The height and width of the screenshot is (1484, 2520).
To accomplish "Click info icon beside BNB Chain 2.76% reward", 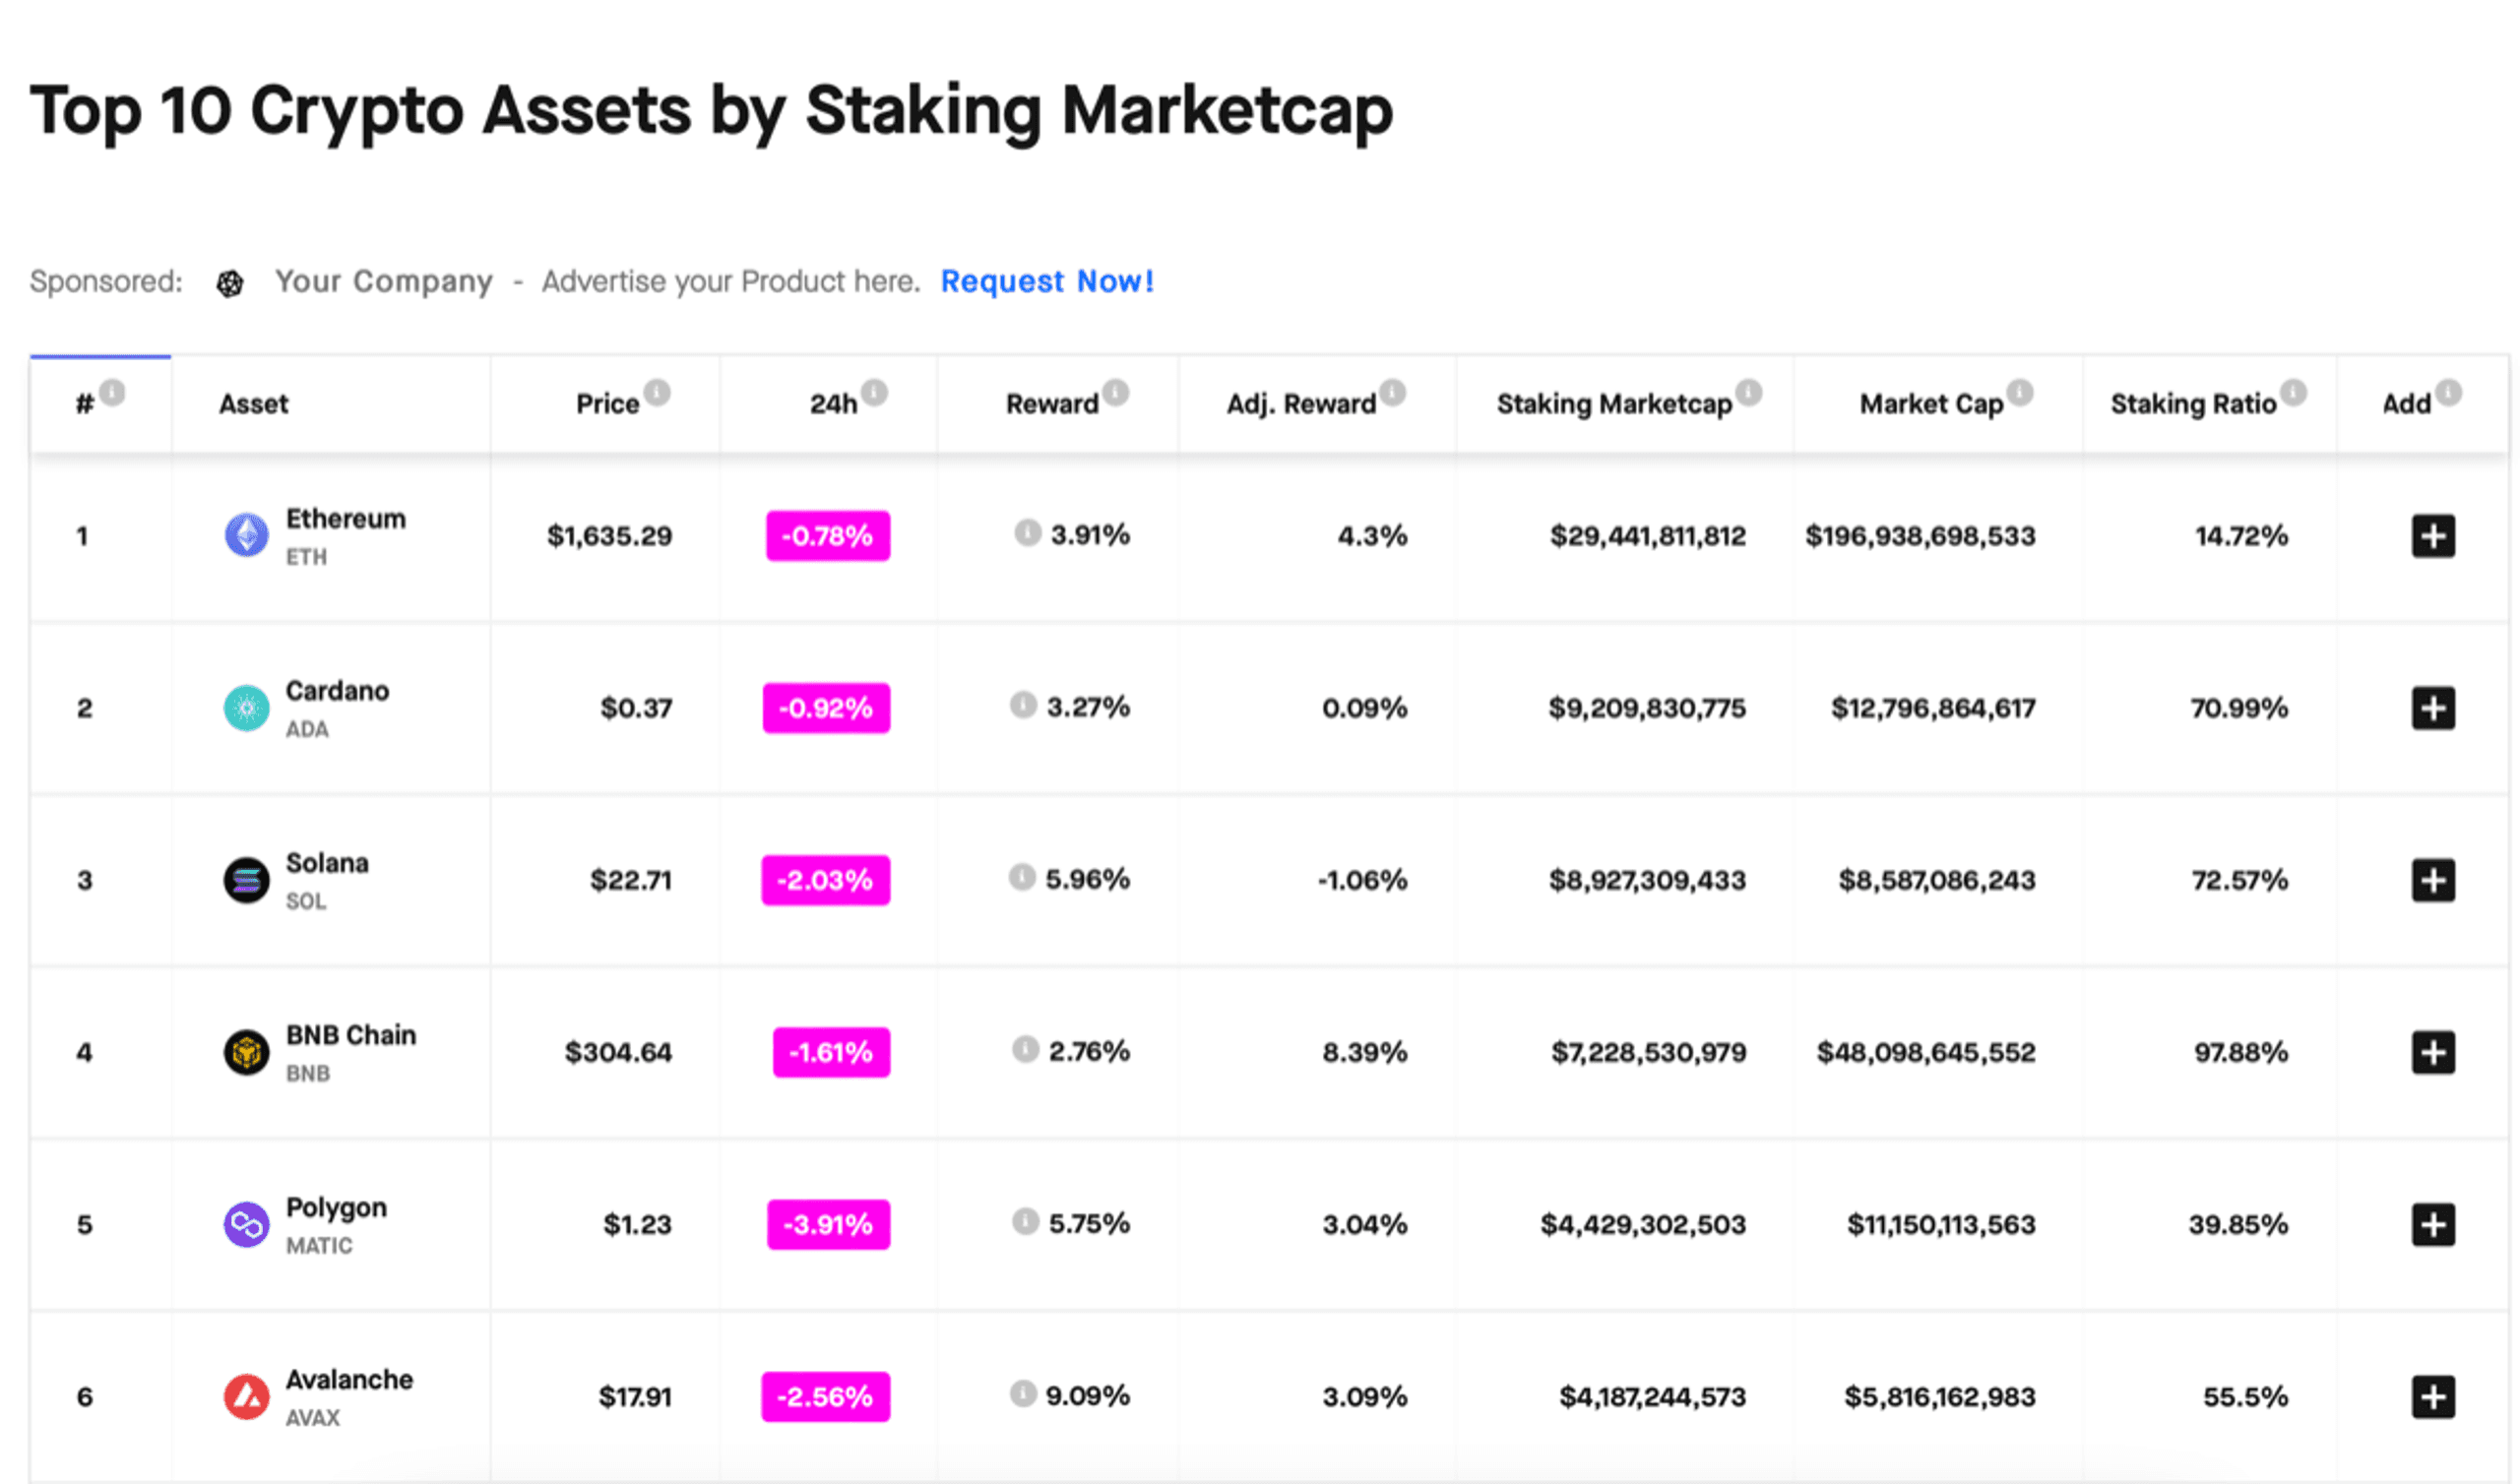I will (1026, 1049).
